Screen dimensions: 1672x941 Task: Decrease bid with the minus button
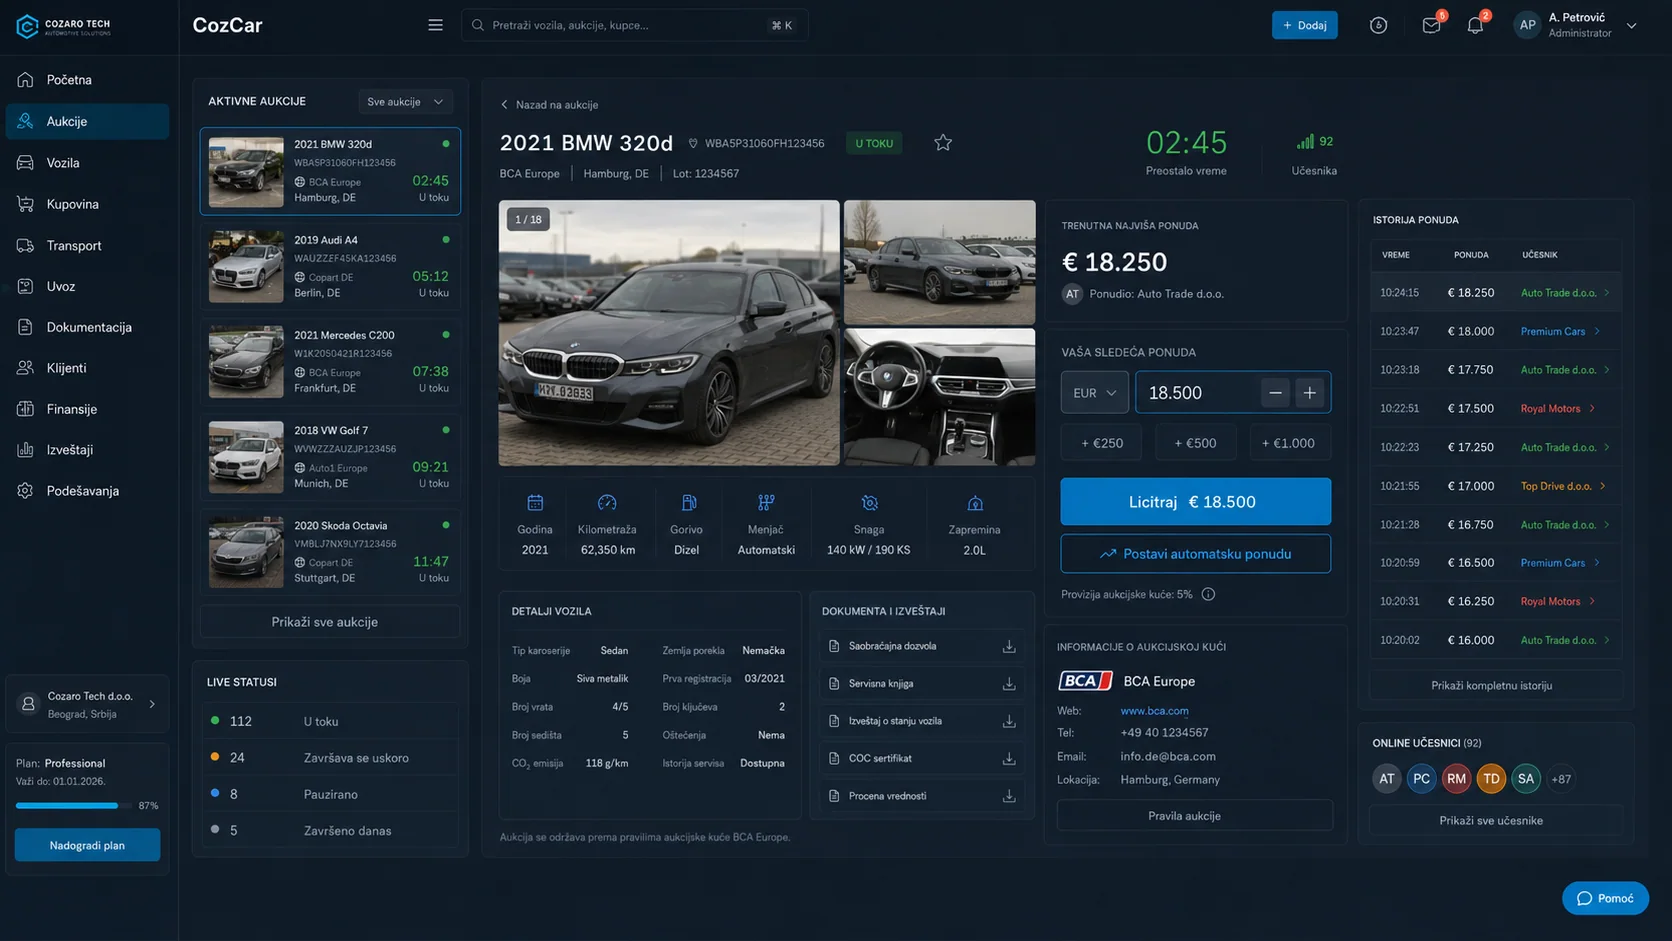[x=1275, y=393]
